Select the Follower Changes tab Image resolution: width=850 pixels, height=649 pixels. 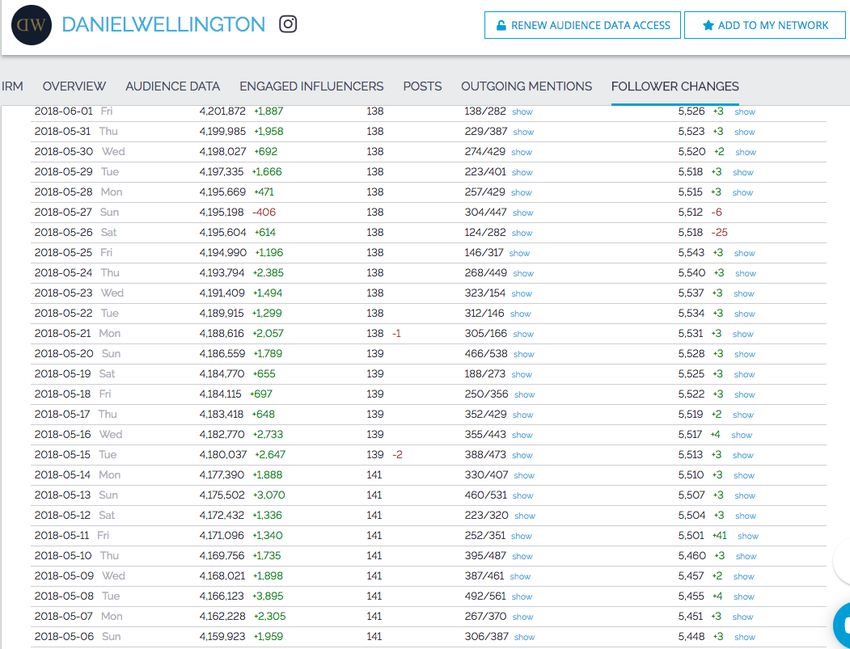coord(675,86)
